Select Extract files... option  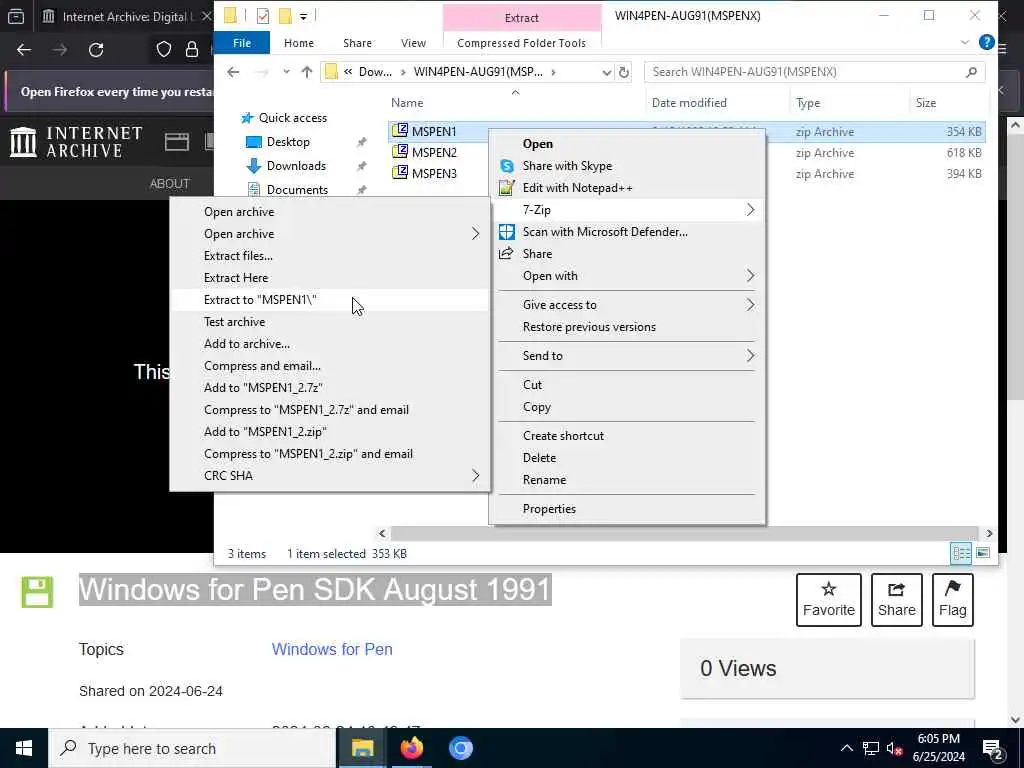pos(329,255)
